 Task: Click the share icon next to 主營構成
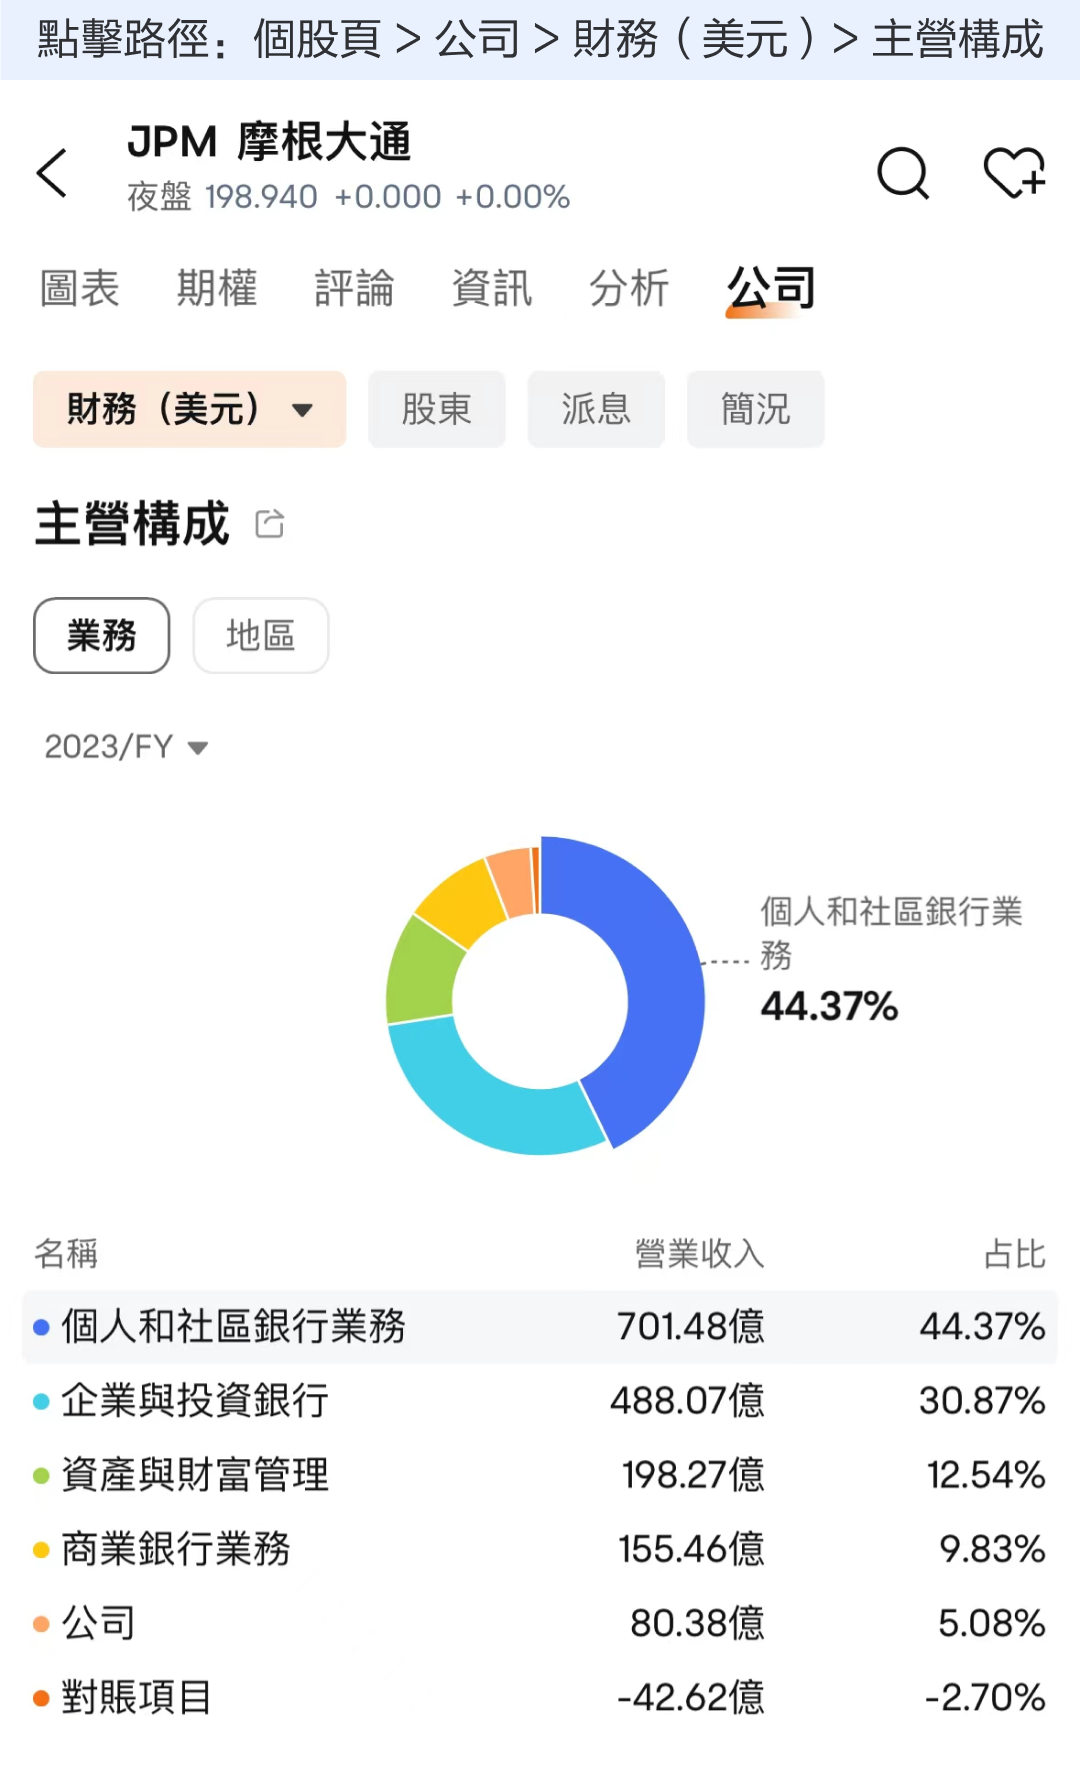pyautogui.click(x=268, y=523)
